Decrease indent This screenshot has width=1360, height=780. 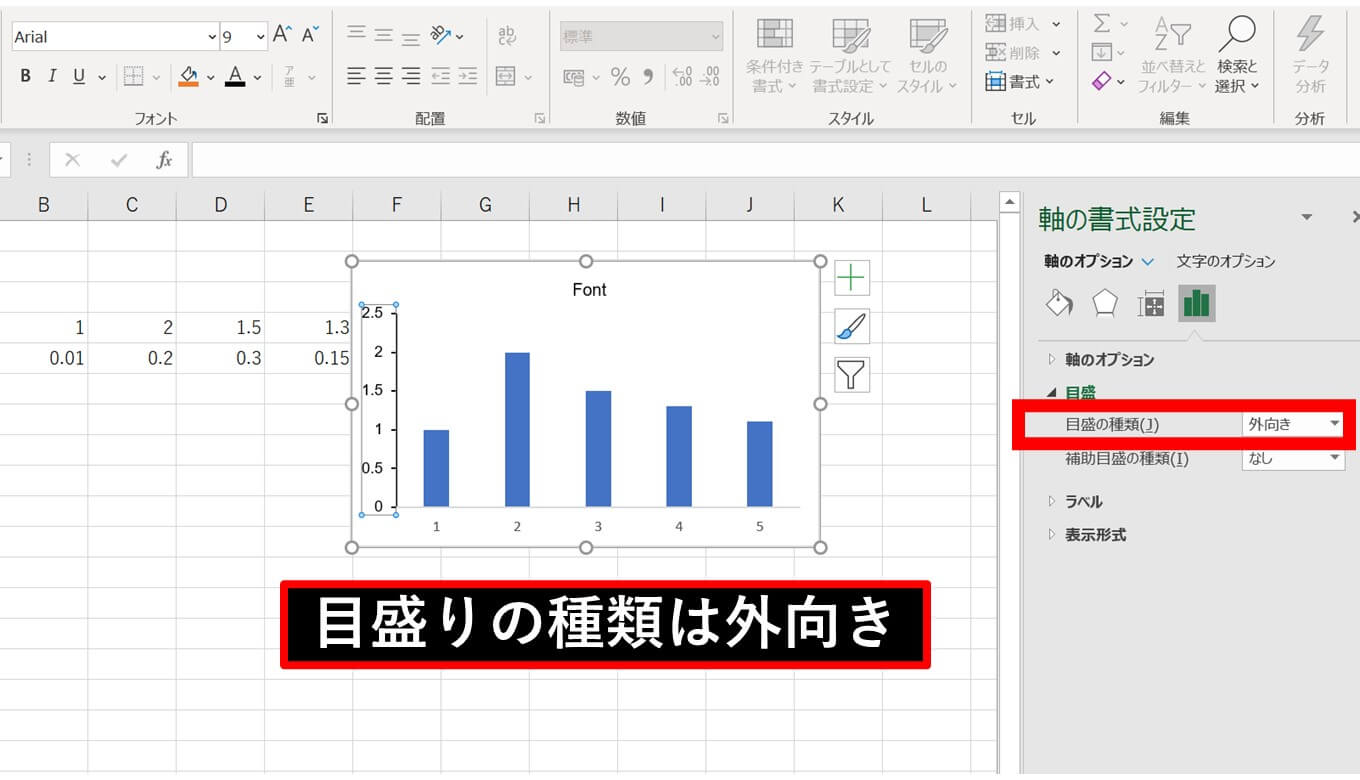click(x=440, y=76)
